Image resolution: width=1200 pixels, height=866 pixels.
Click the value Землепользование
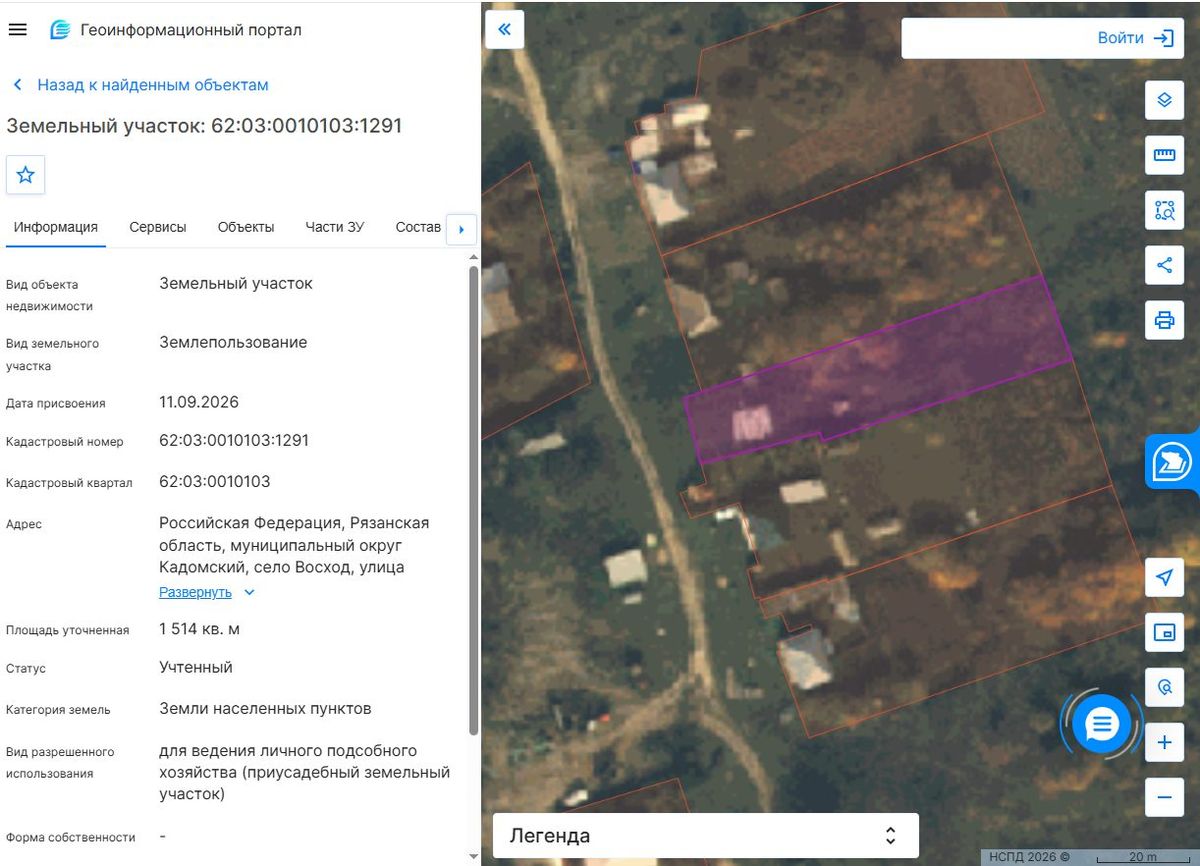pos(233,342)
